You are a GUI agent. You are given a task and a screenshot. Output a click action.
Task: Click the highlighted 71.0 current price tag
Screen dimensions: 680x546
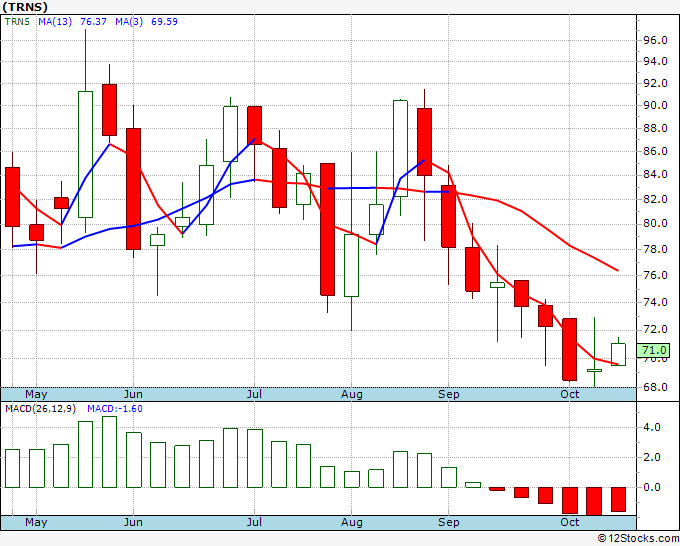(x=653, y=350)
